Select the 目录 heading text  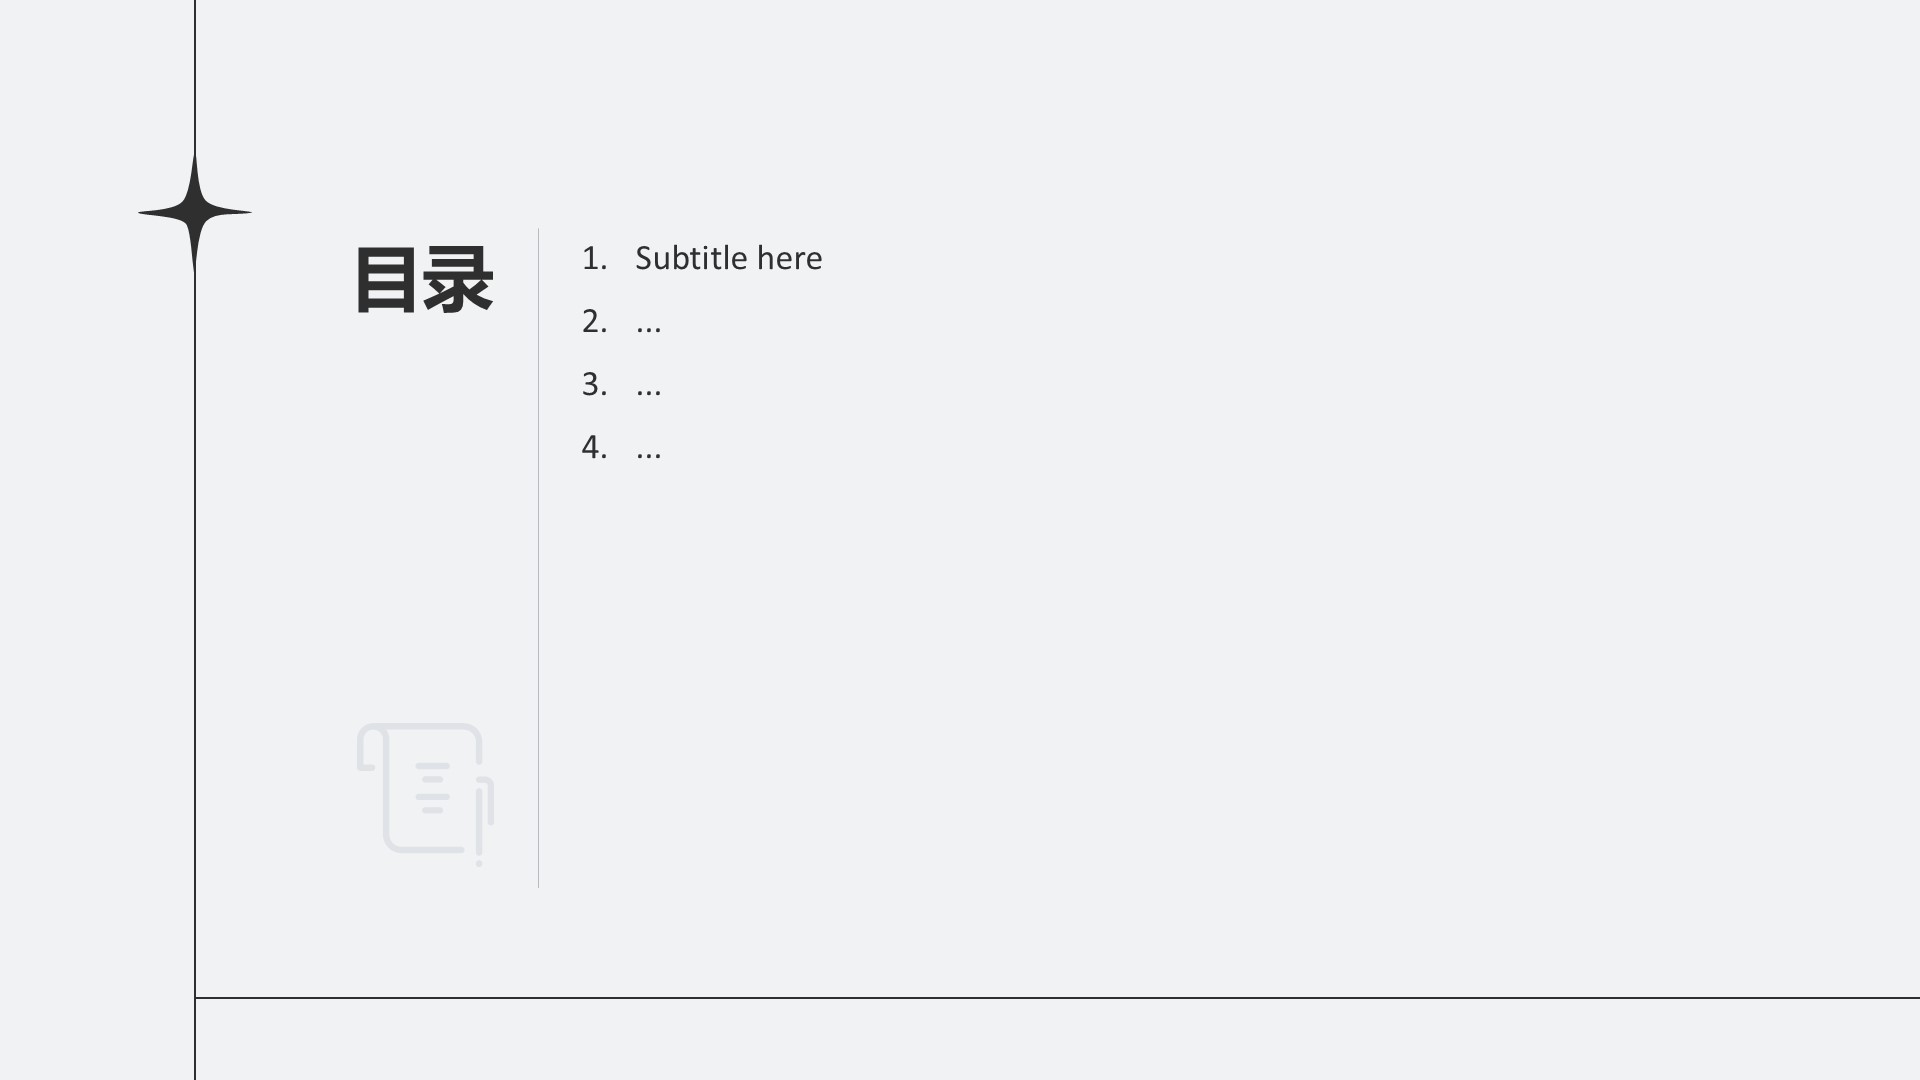coord(424,280)
